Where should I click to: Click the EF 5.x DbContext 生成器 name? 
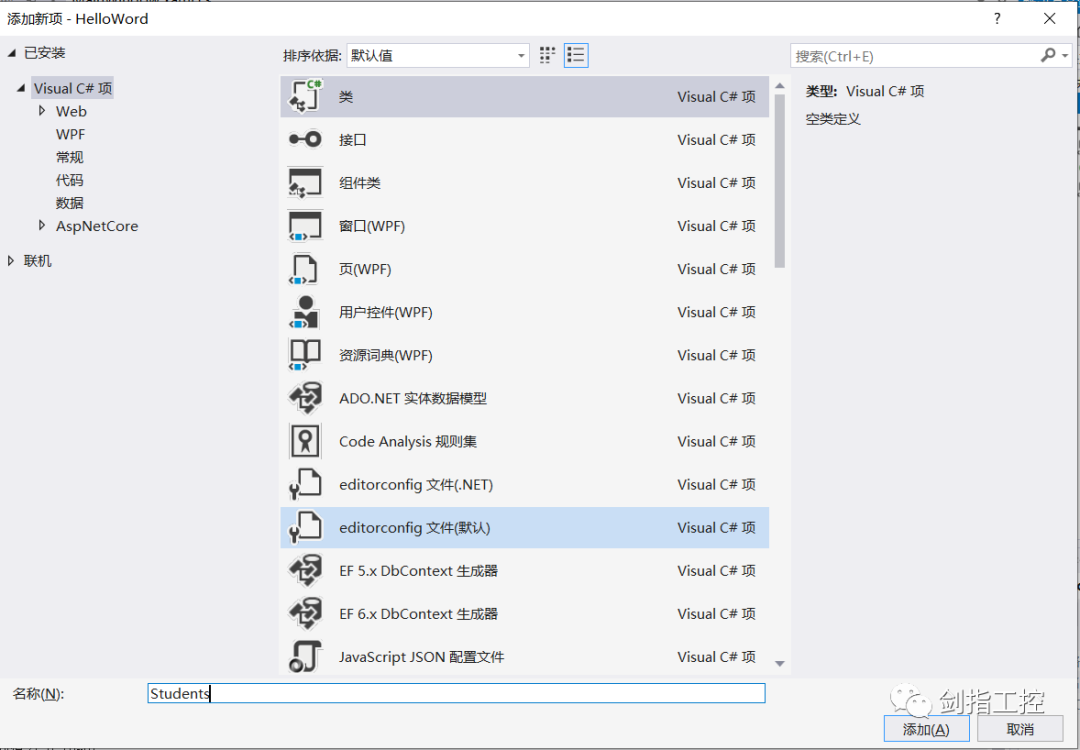coord(418,571)
